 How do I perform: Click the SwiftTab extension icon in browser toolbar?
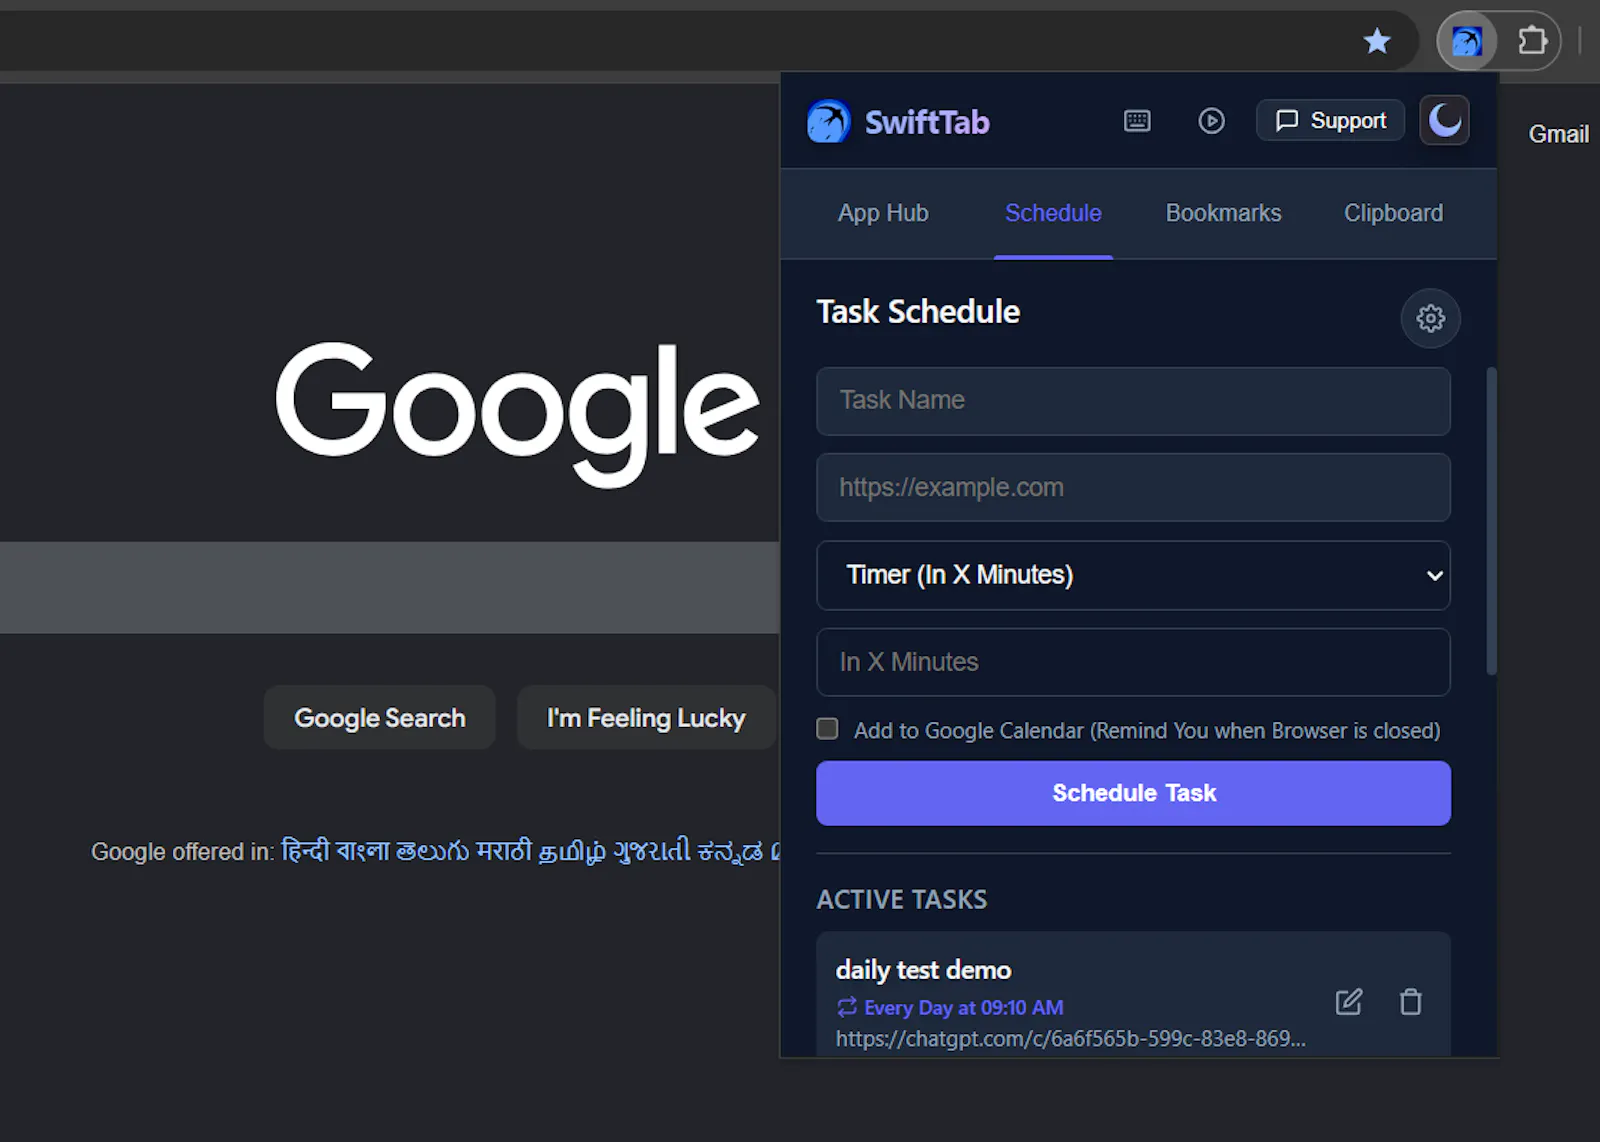click(x=1466, y=41)
